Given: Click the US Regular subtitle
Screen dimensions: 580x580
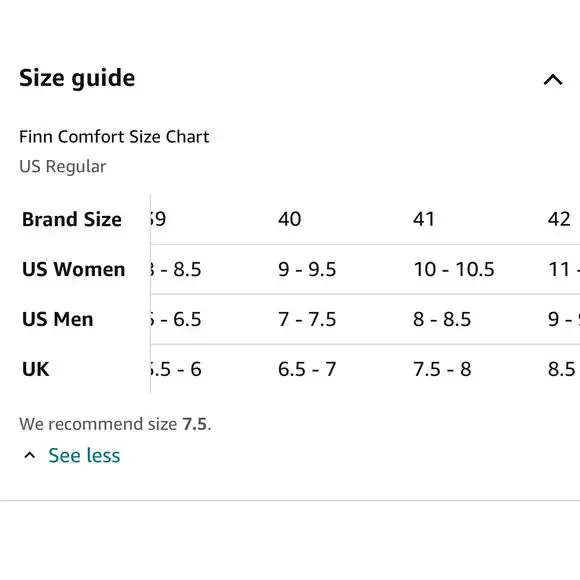Looking at the screenshot, I should (x=63, y=166).
